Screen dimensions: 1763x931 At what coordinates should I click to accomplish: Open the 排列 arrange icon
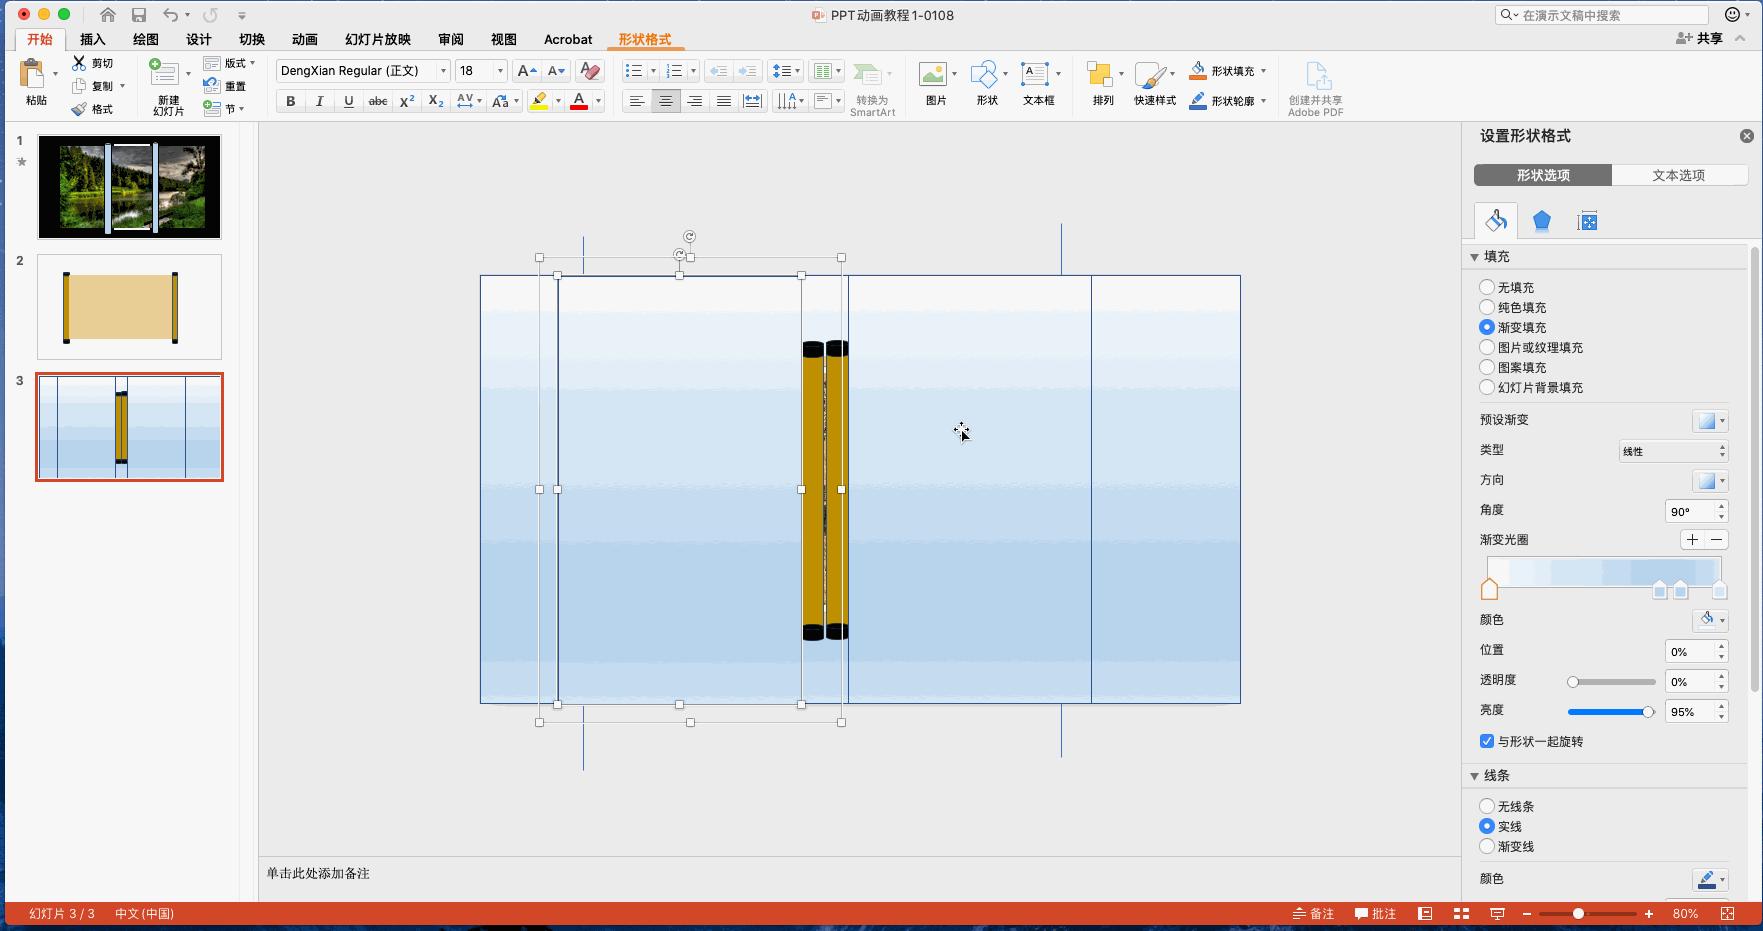(x=1102, y=82)
